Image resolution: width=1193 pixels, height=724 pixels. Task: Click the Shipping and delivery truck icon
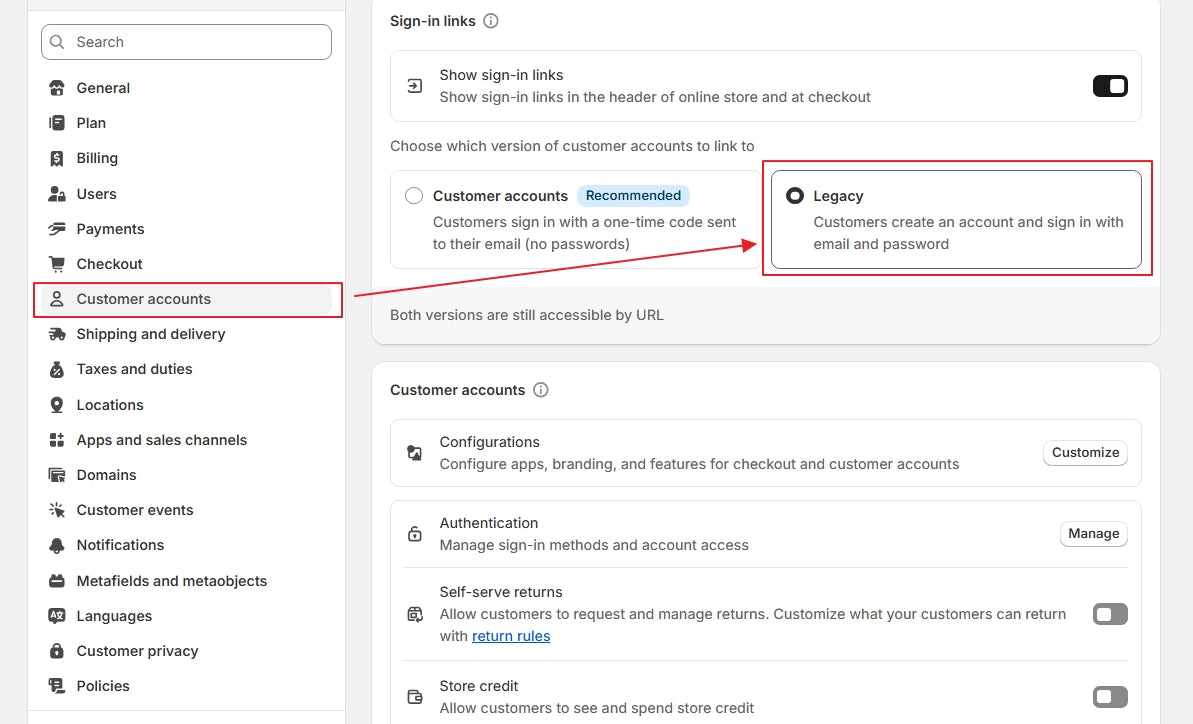tap(57, 334)
